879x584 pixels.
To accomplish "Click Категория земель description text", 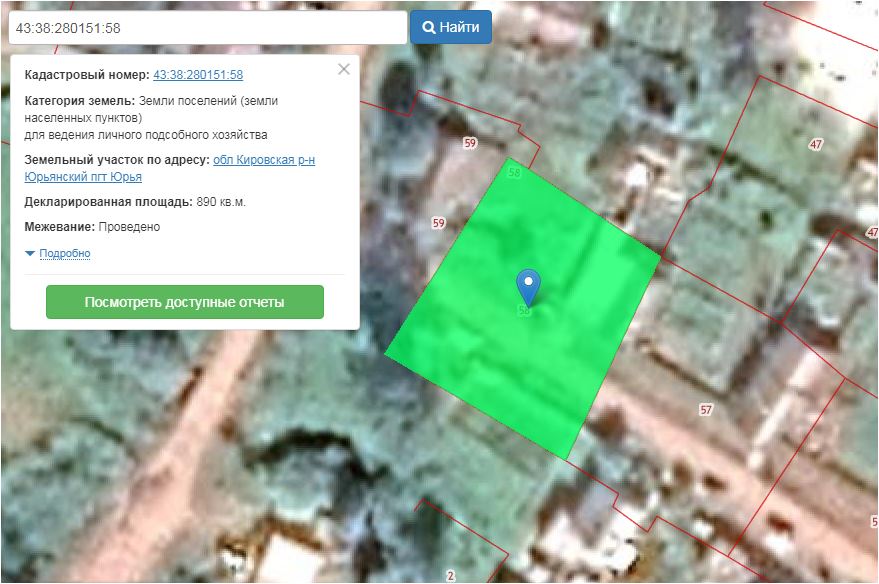I will click(151, 118).
